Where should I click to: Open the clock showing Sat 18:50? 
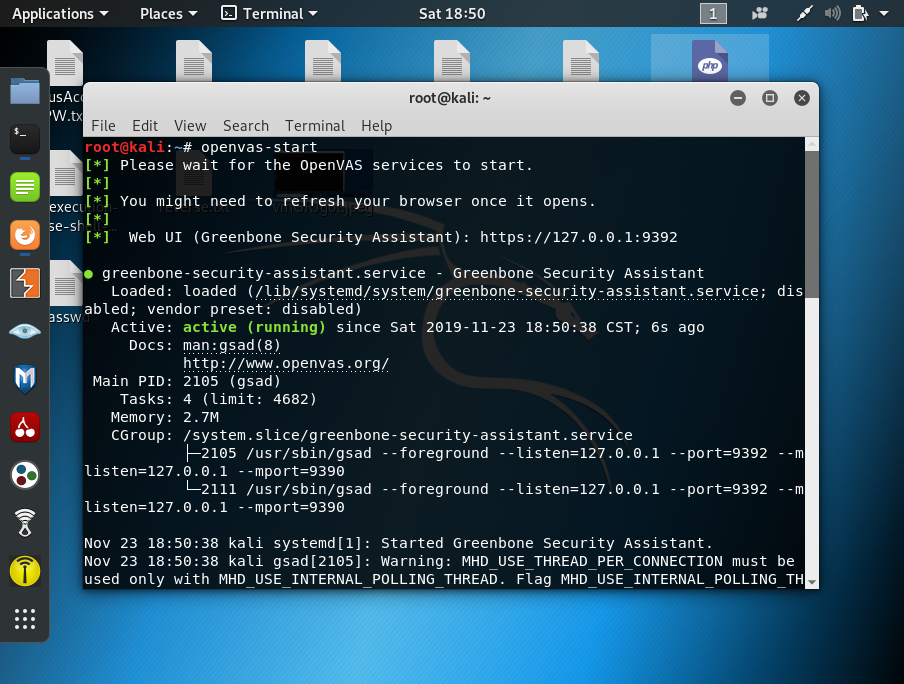pos(452,13)
